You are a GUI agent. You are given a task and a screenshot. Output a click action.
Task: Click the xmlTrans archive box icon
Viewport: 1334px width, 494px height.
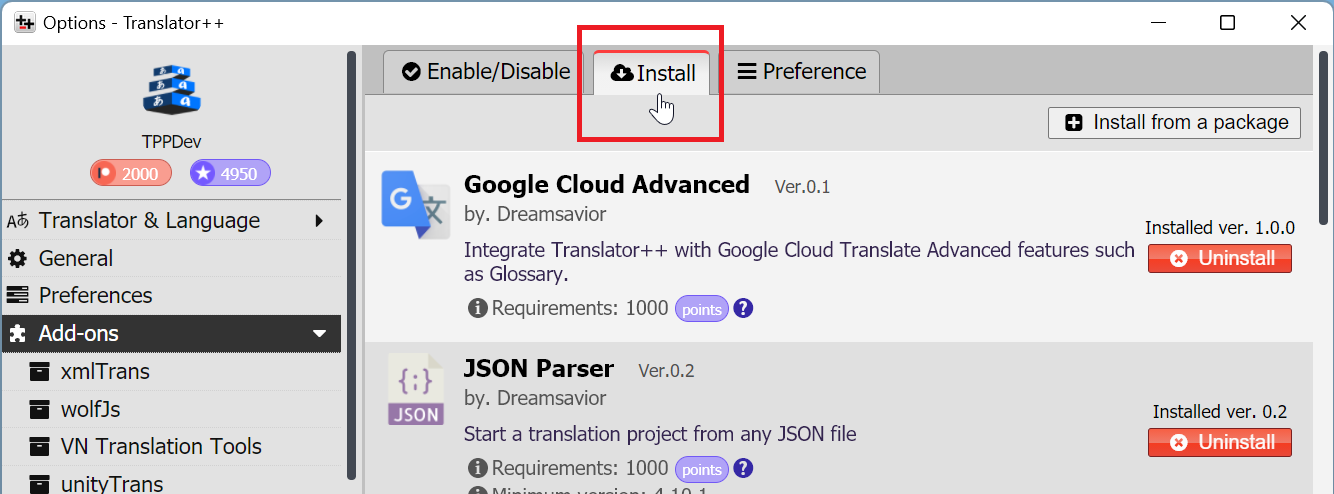point(39,371)
